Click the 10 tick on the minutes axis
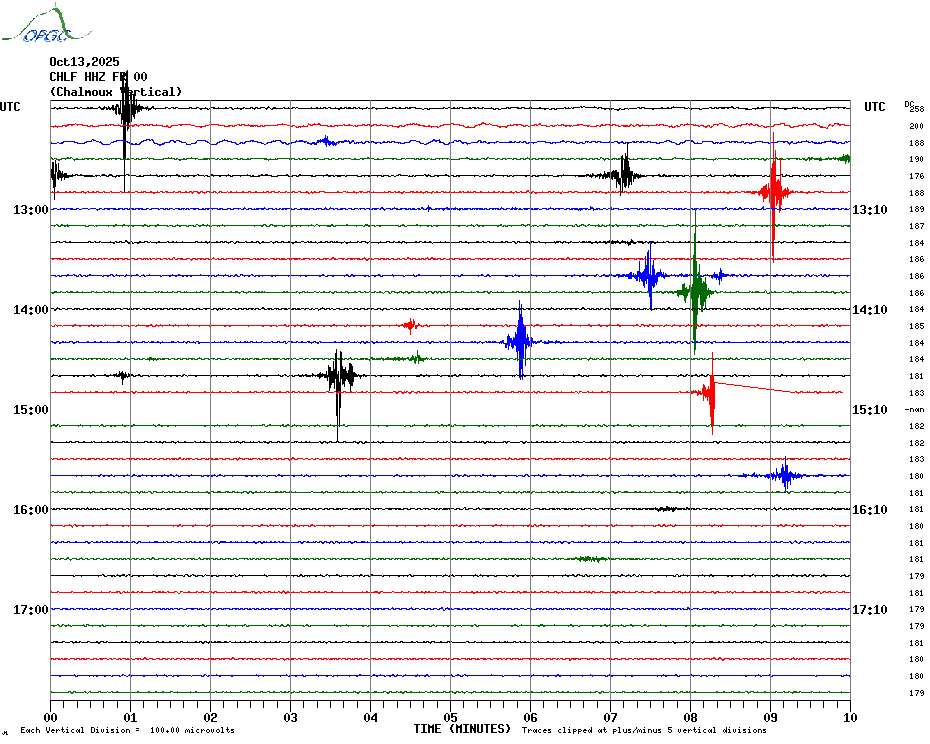Image resolution: width=930 pixels, height=744 pixels. tap(849, 717)
